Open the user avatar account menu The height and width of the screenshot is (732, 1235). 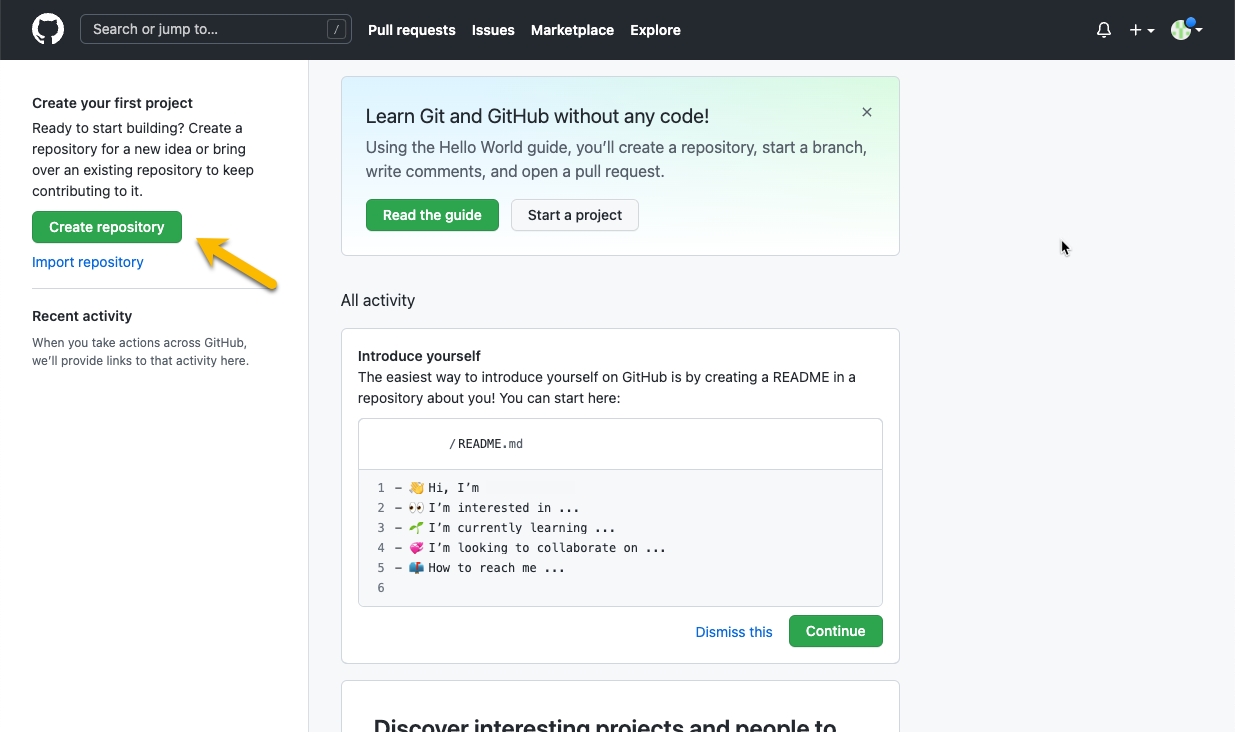click(1186, 30)
